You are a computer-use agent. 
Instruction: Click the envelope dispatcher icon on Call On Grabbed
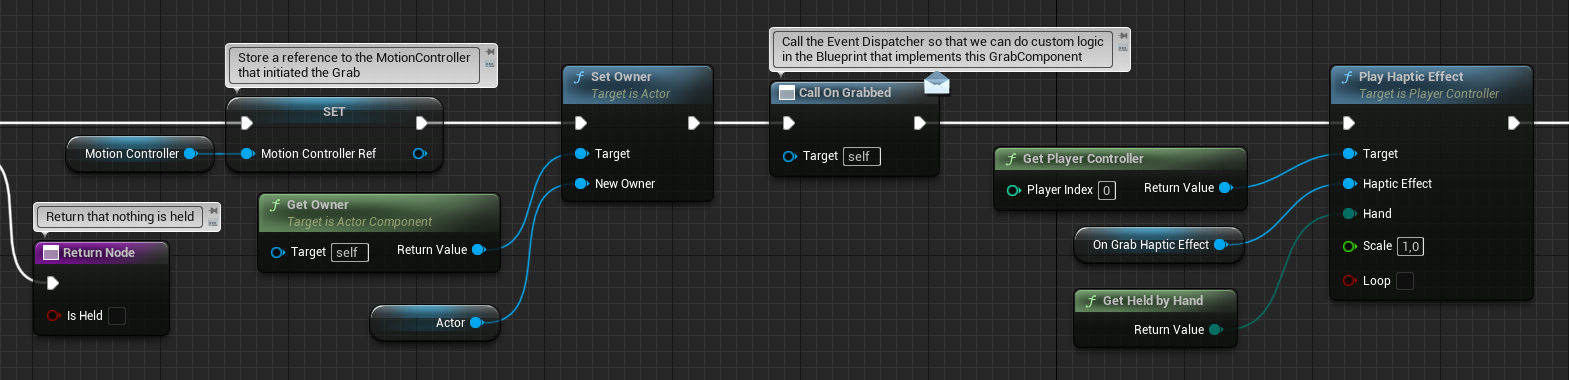[x=937, y=83]
